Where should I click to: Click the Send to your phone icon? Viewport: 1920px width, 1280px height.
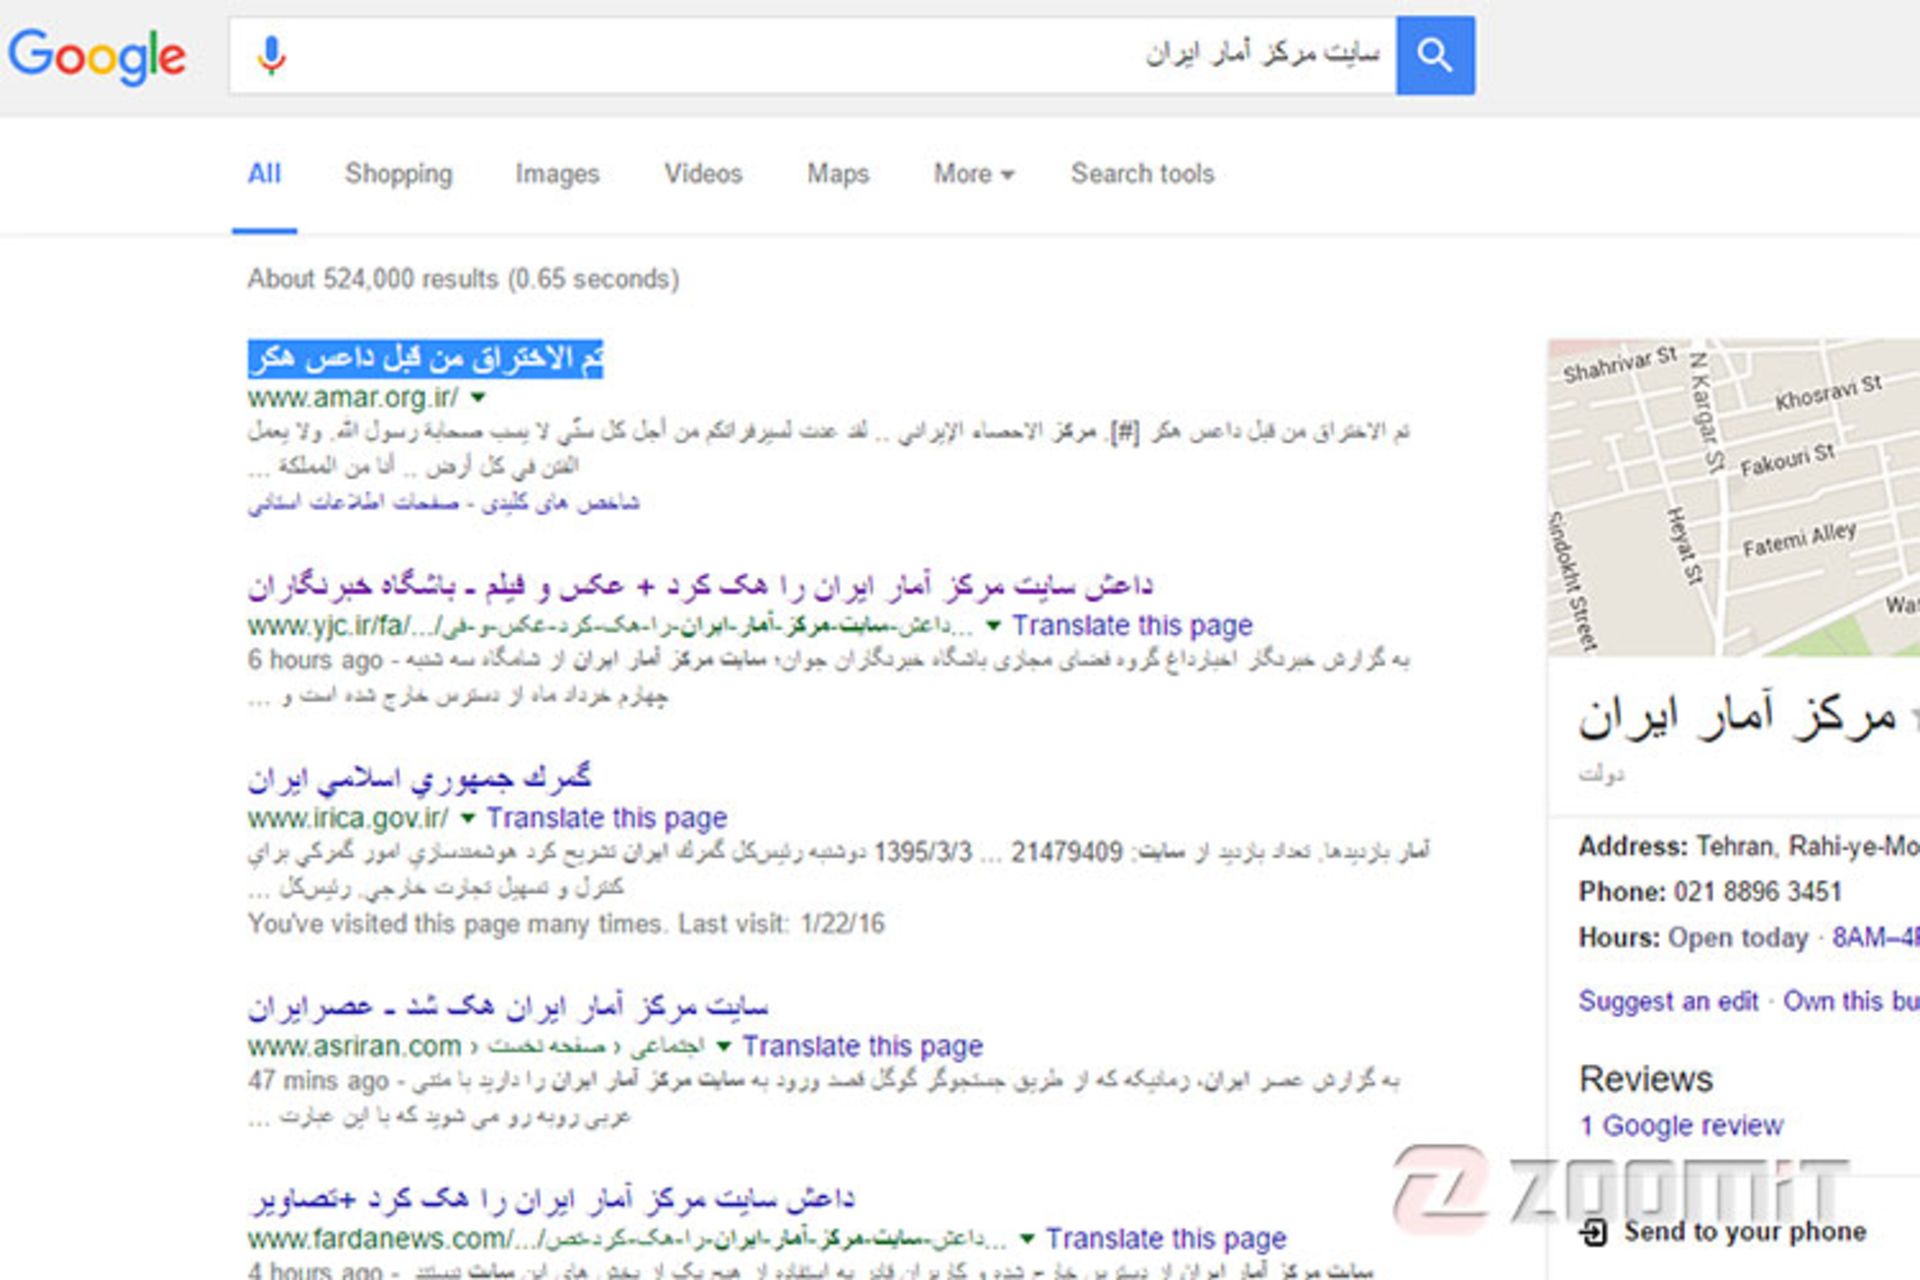[x=1594, y=1232]
